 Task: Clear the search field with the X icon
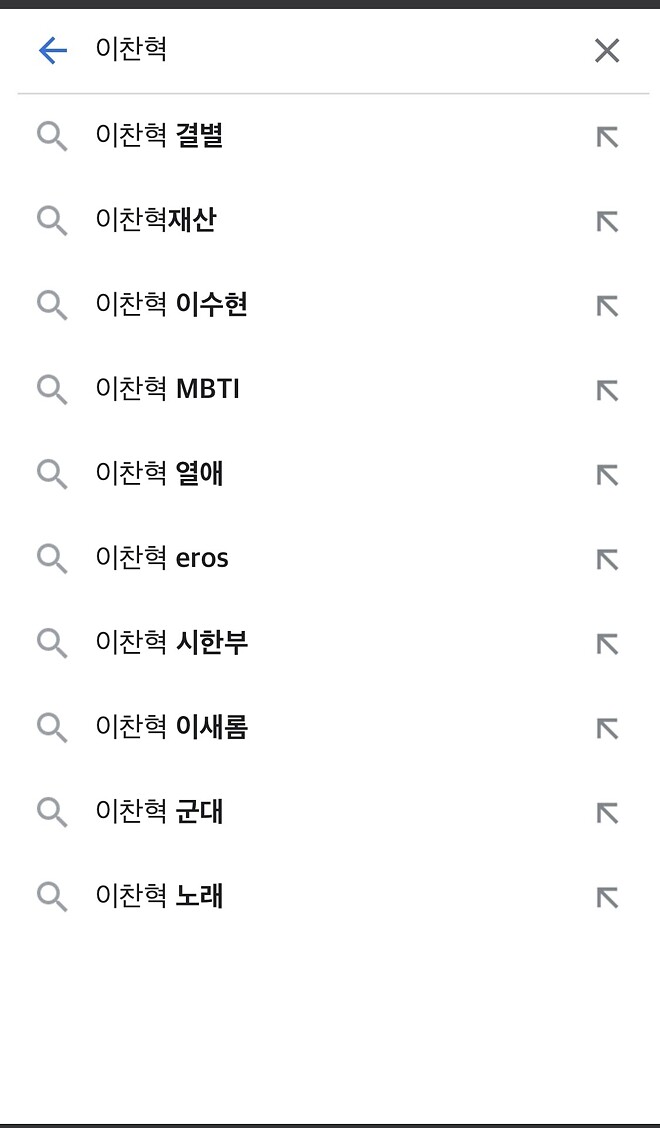click(607, 50)
